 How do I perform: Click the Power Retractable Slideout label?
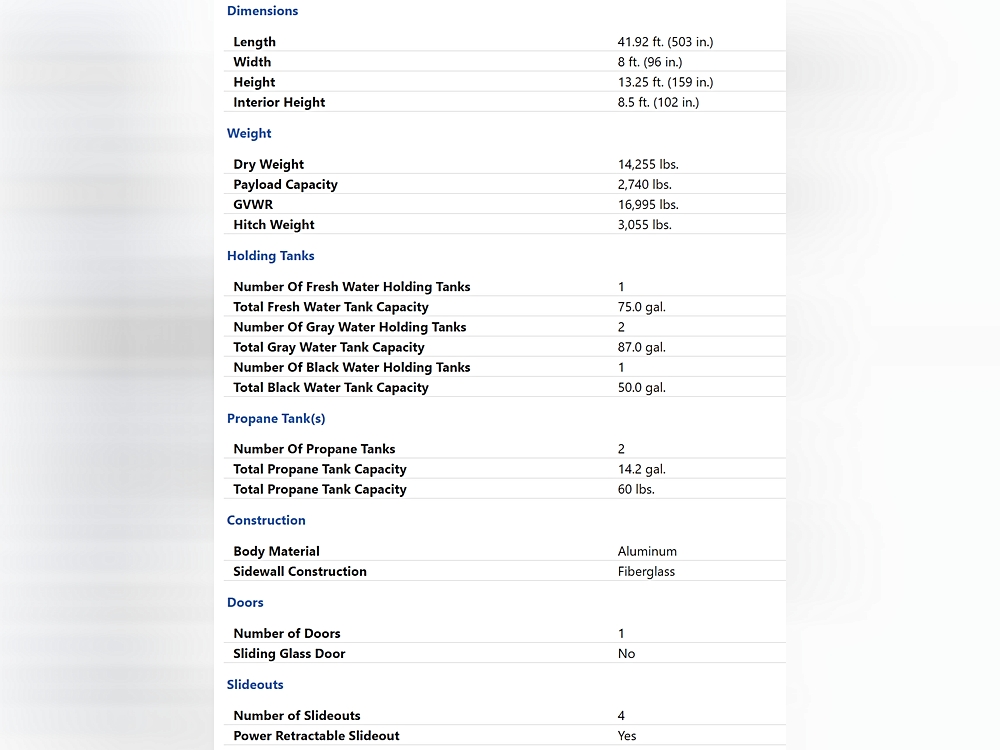316,735
